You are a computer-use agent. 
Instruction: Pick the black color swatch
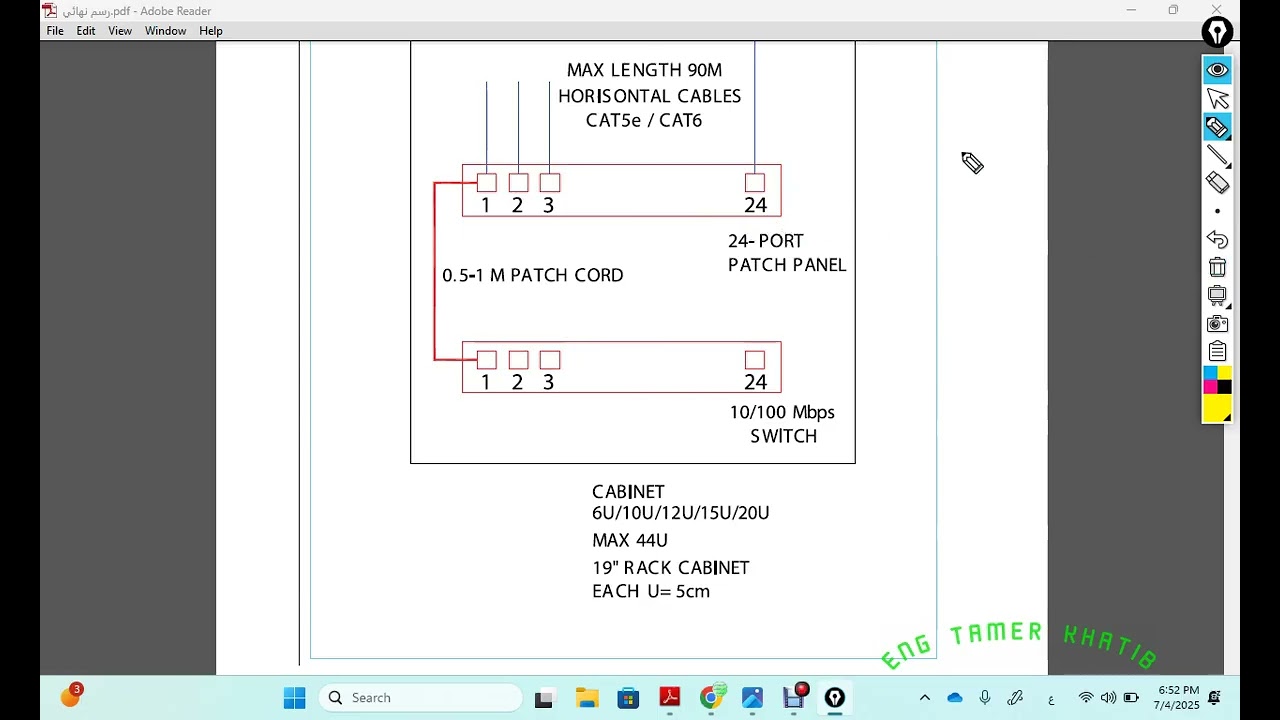pyautogui.click(x=1224, y=387)
